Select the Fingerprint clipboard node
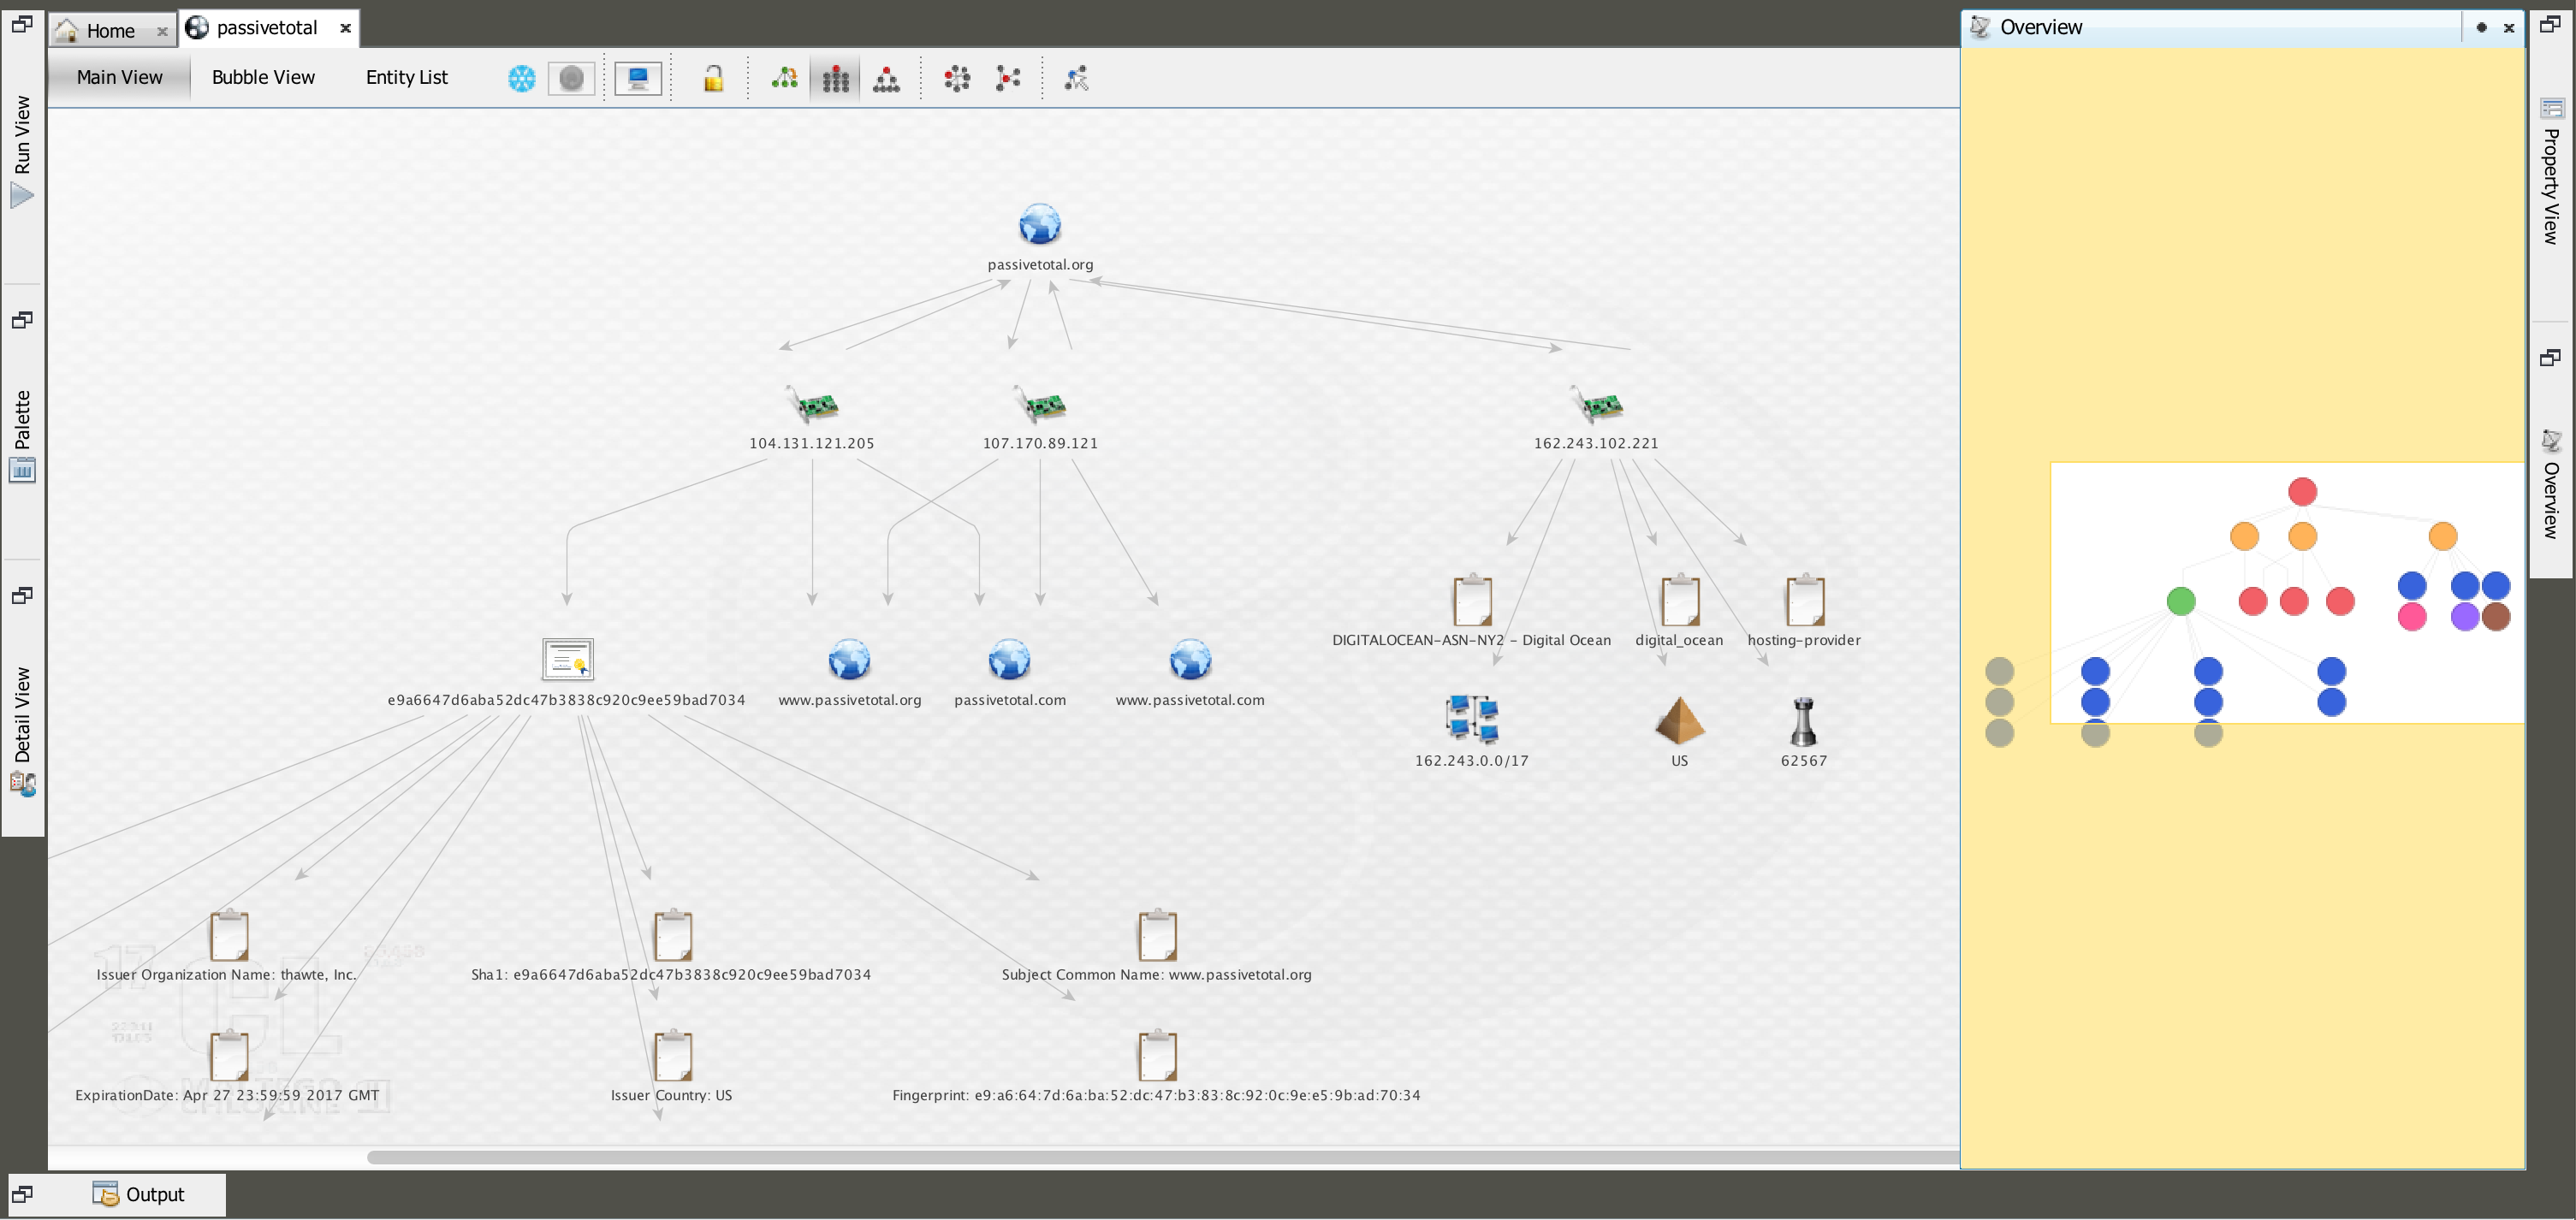Viewport: 2576px width, 1220px height. point(1157,1067)
